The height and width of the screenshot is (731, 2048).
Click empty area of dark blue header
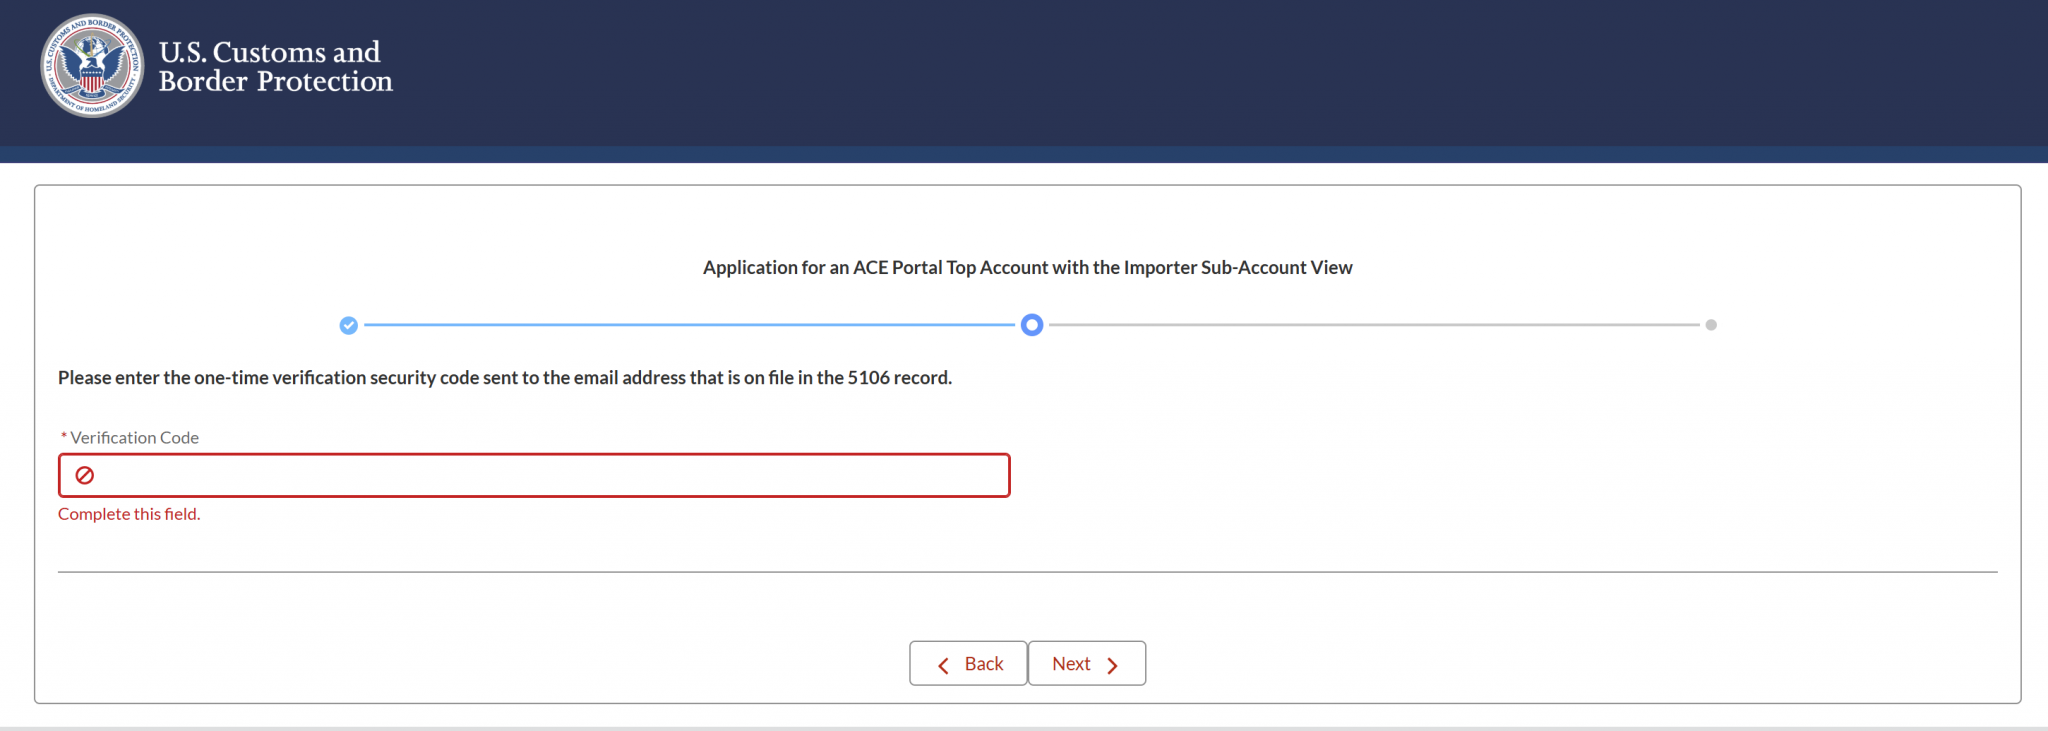[1200, 70]
